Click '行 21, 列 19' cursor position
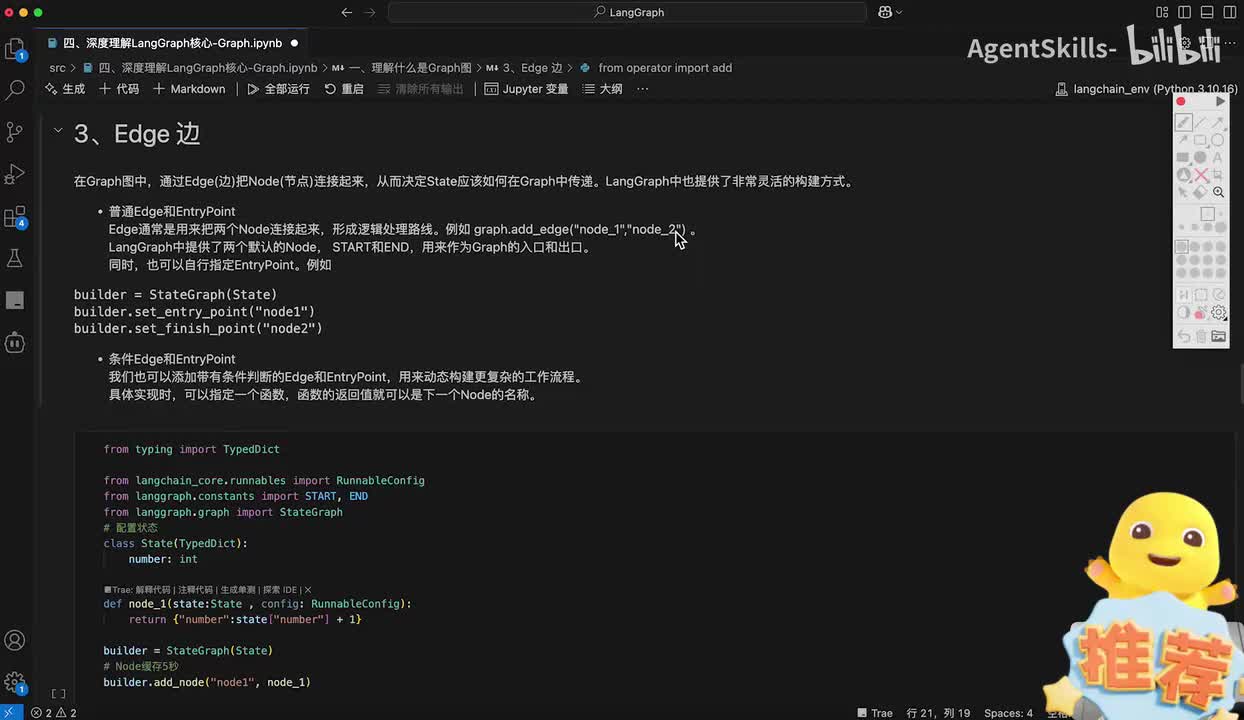 [938, 713]
